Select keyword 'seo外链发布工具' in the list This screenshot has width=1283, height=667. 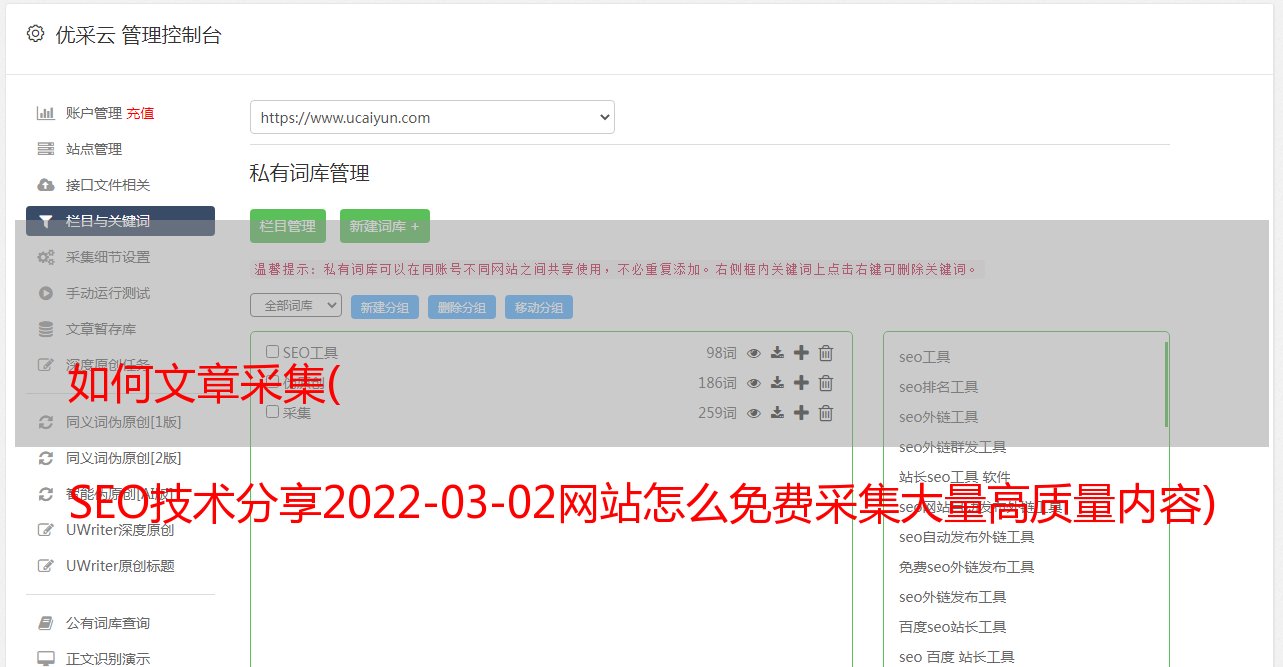tap(953, 597)
